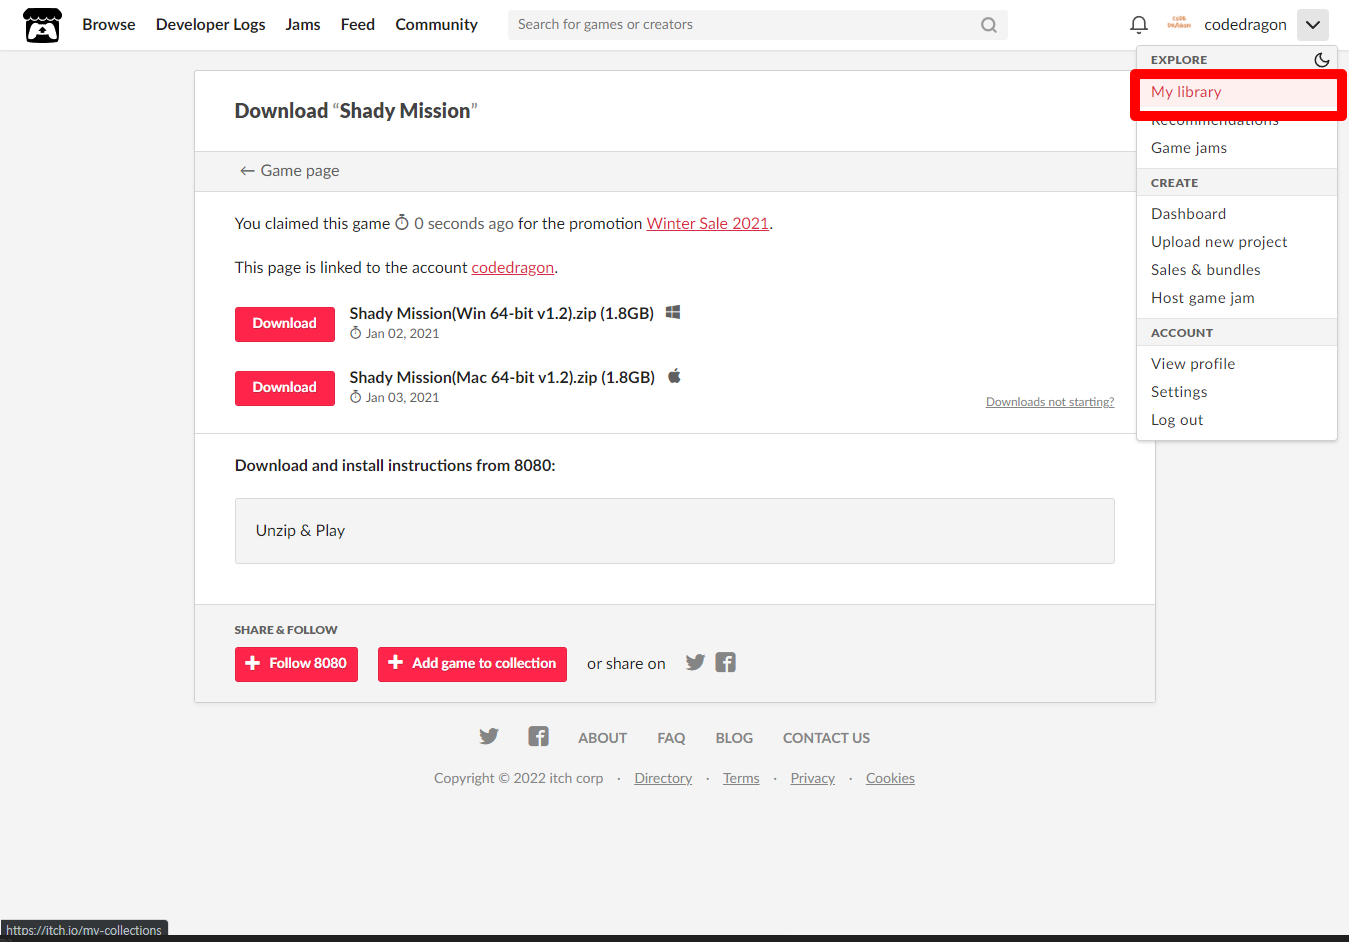
Task: Open View profile entry
Action: [1237, 364]
